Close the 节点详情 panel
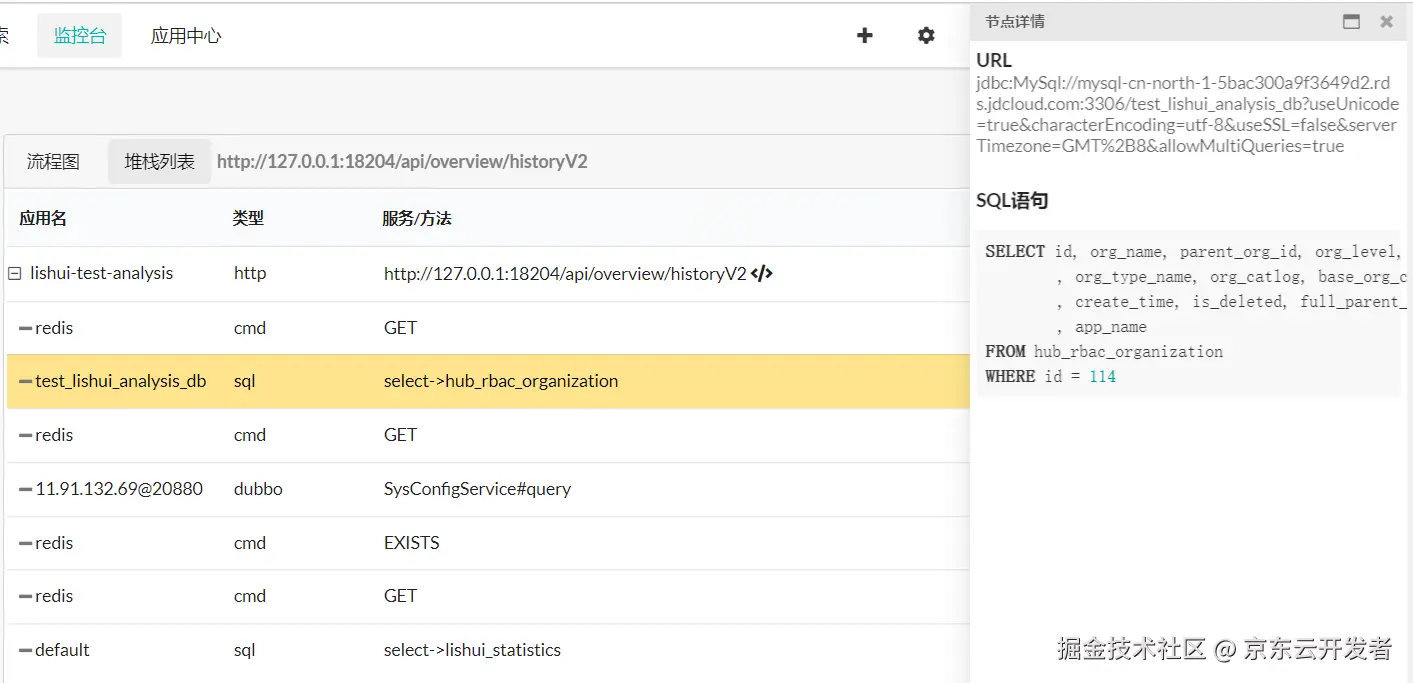The image size is (1413, 683). click(1386, 22)
